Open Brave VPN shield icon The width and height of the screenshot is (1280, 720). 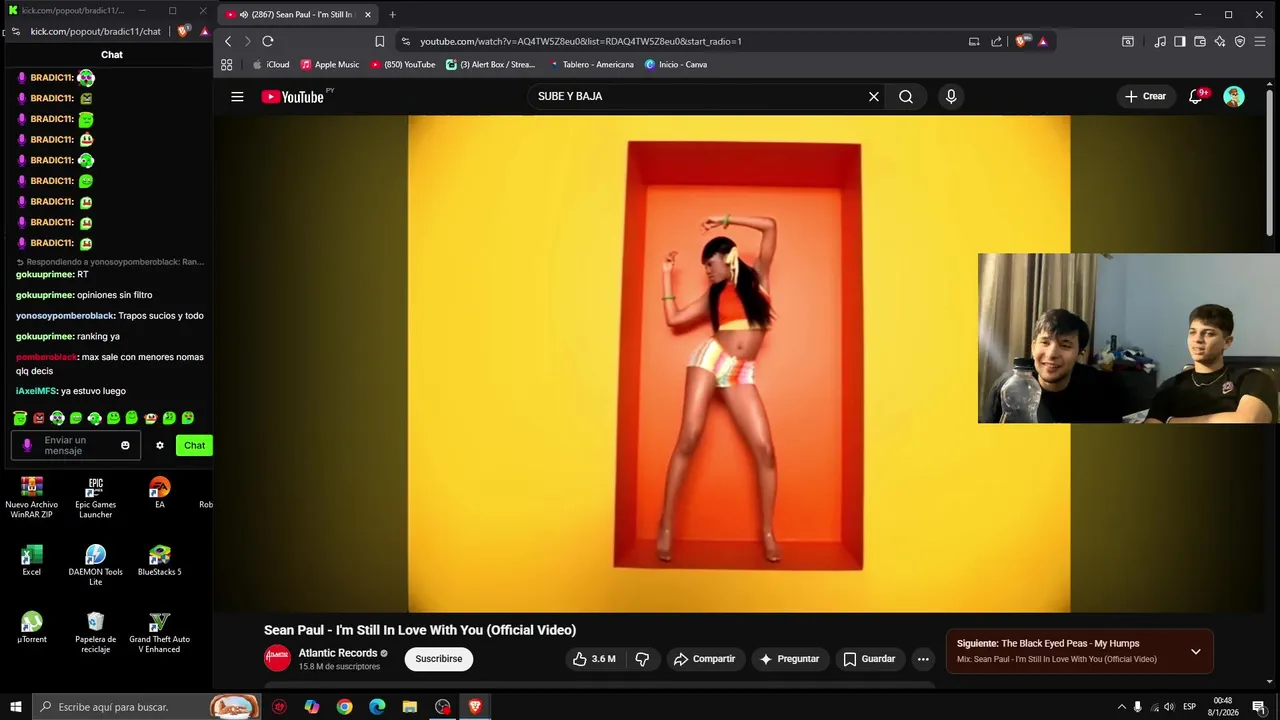click(x=1240, y=41)
